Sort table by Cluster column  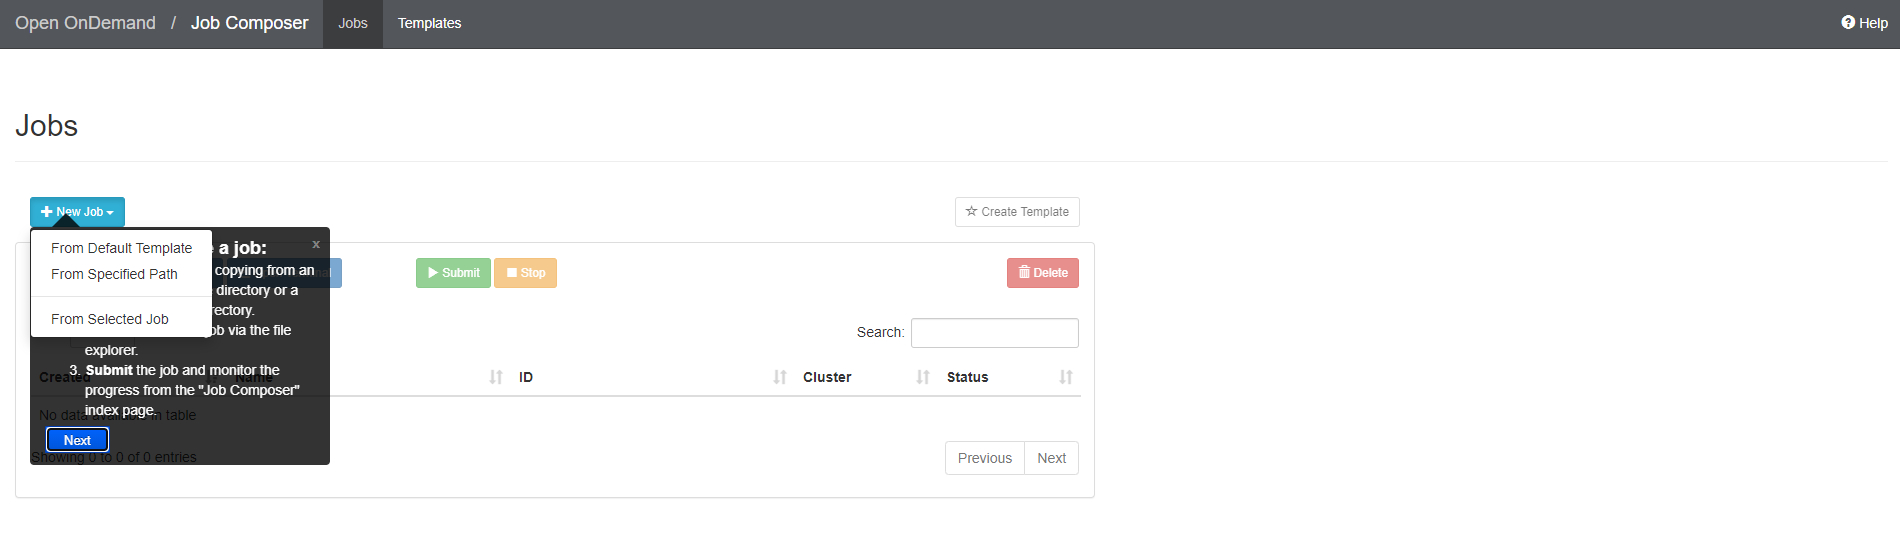pyautogui.click(x=866, y=377)
